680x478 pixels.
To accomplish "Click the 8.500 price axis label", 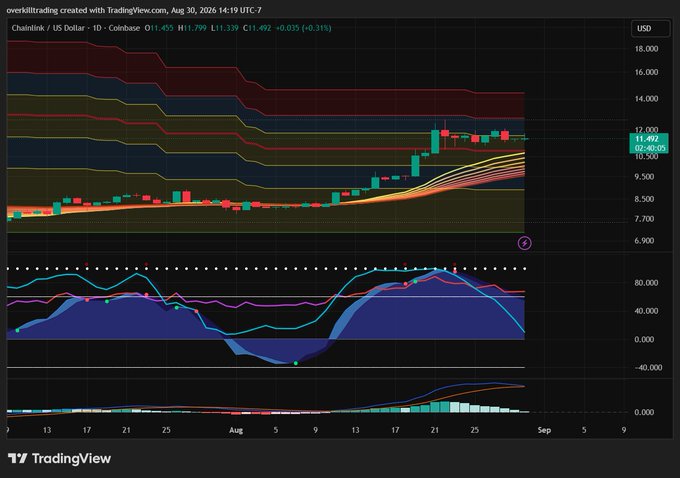I will [644, 199].
